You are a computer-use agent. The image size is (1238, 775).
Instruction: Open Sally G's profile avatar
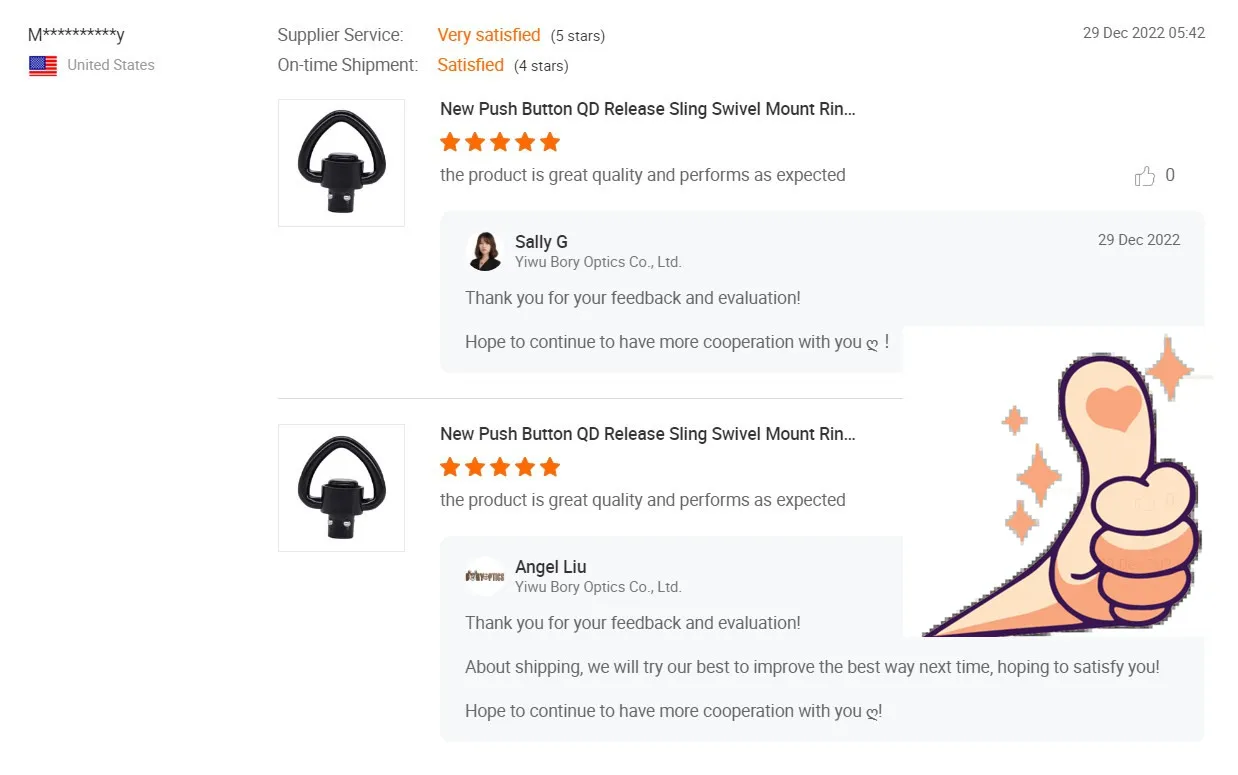click(x=485, y=251)
